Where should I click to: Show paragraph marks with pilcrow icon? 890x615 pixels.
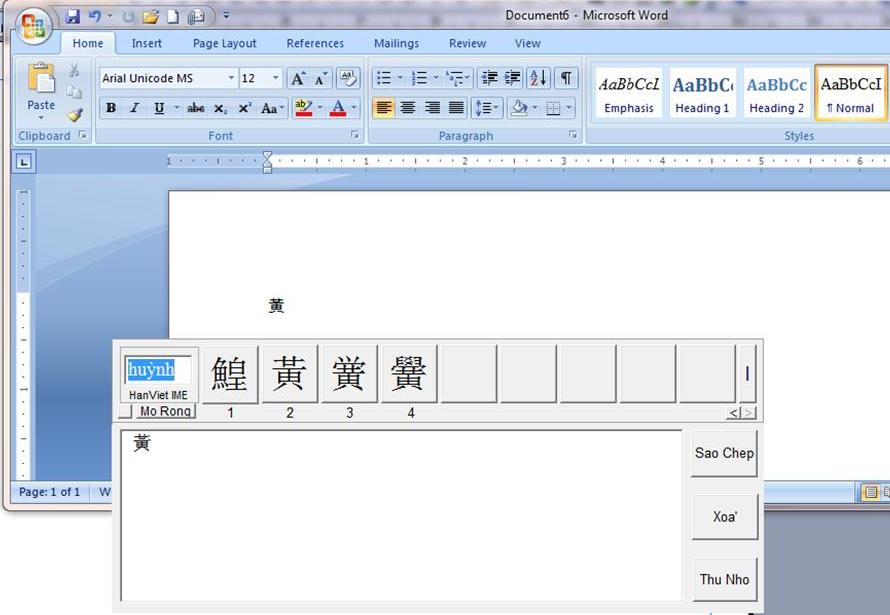[x=566, y=78]
